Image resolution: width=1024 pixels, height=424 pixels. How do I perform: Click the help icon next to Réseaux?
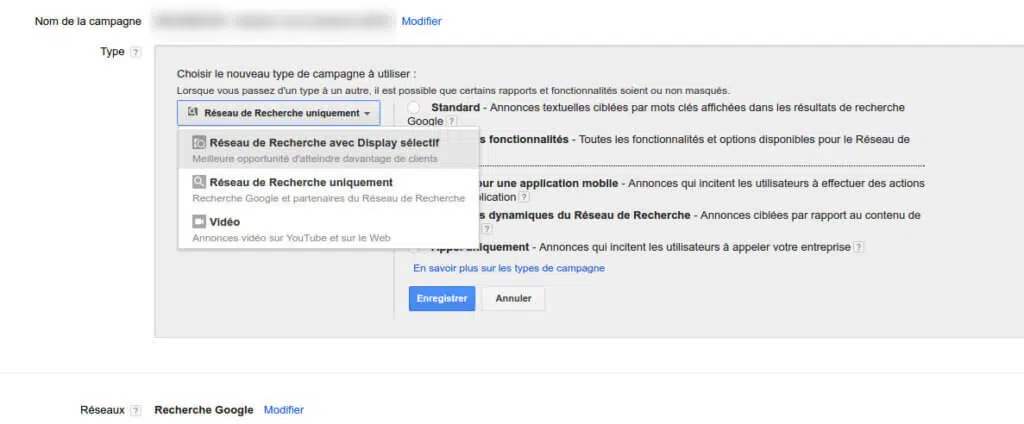136,410
